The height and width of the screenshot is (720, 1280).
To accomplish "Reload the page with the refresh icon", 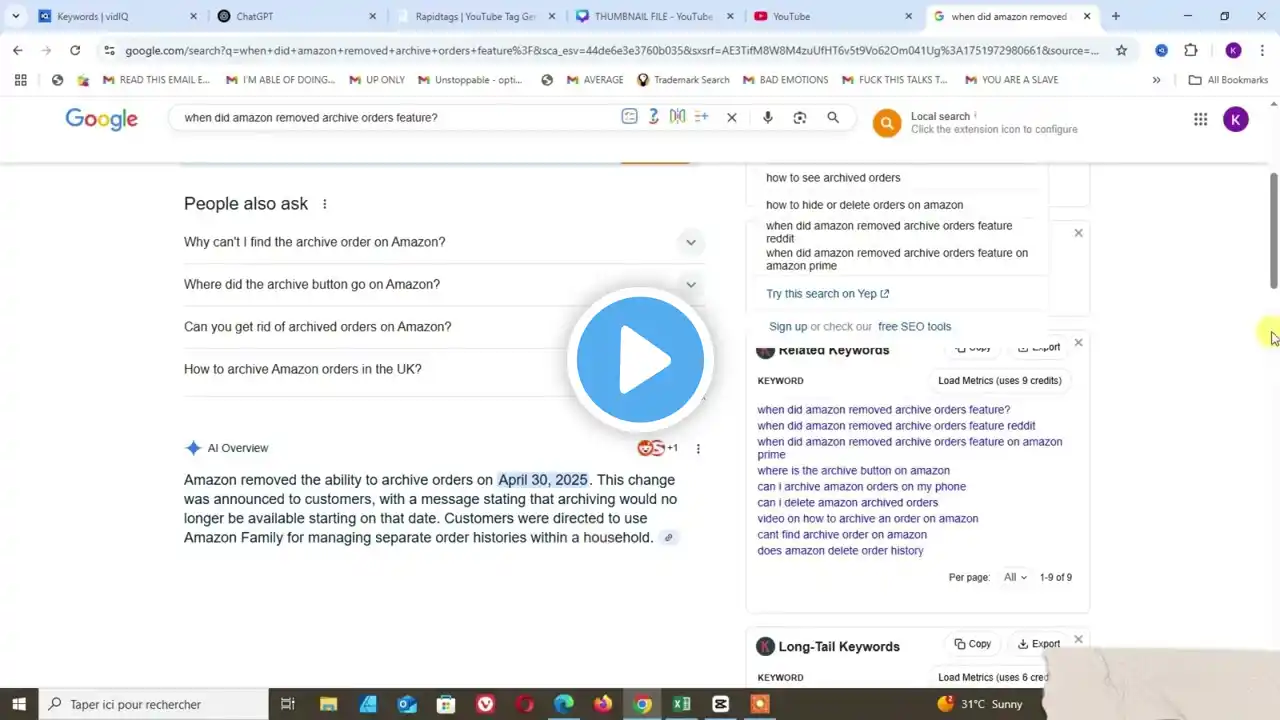I will pos(75,50).
